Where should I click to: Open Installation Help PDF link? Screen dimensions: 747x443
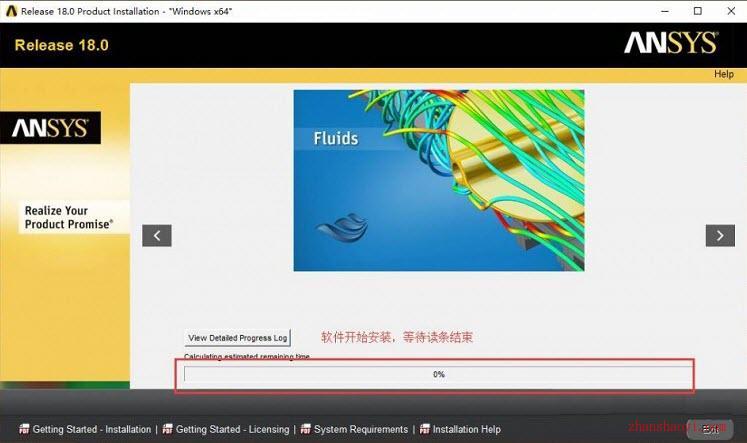pos(466,429)
